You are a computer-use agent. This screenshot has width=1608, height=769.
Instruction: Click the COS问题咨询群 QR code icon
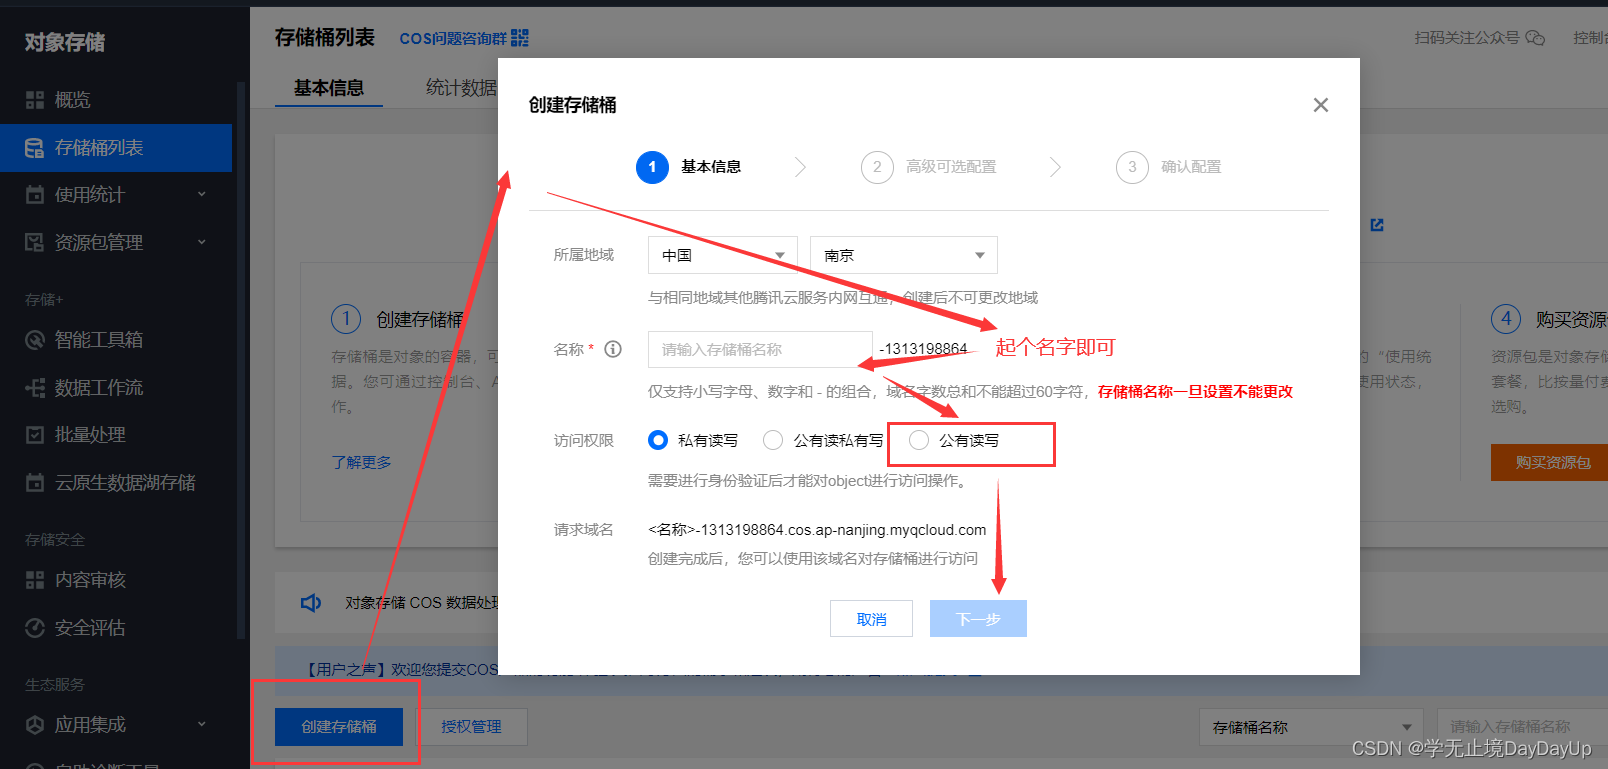click(x=520, y=38)
